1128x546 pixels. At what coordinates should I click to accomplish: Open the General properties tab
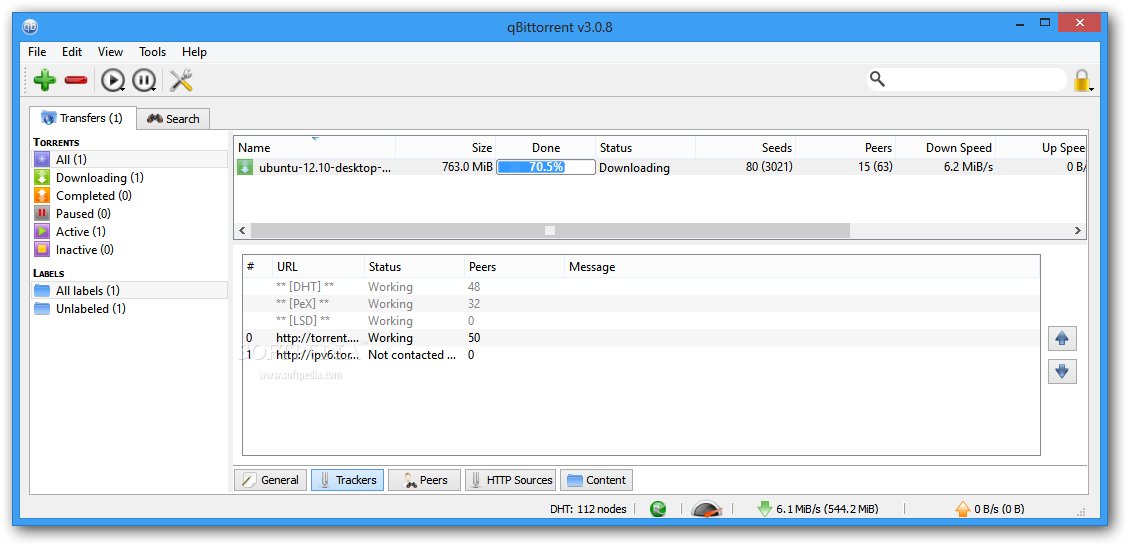pos(270,480)
